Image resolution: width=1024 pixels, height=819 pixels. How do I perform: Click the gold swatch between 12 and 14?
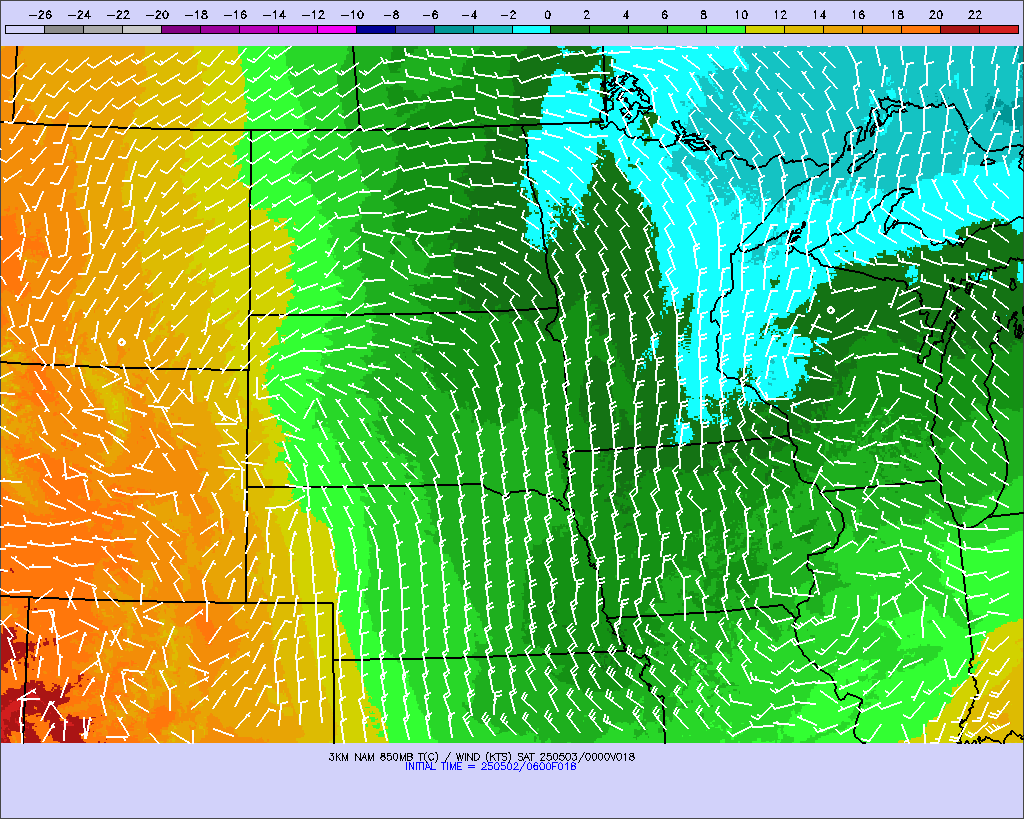pos(805,29)
